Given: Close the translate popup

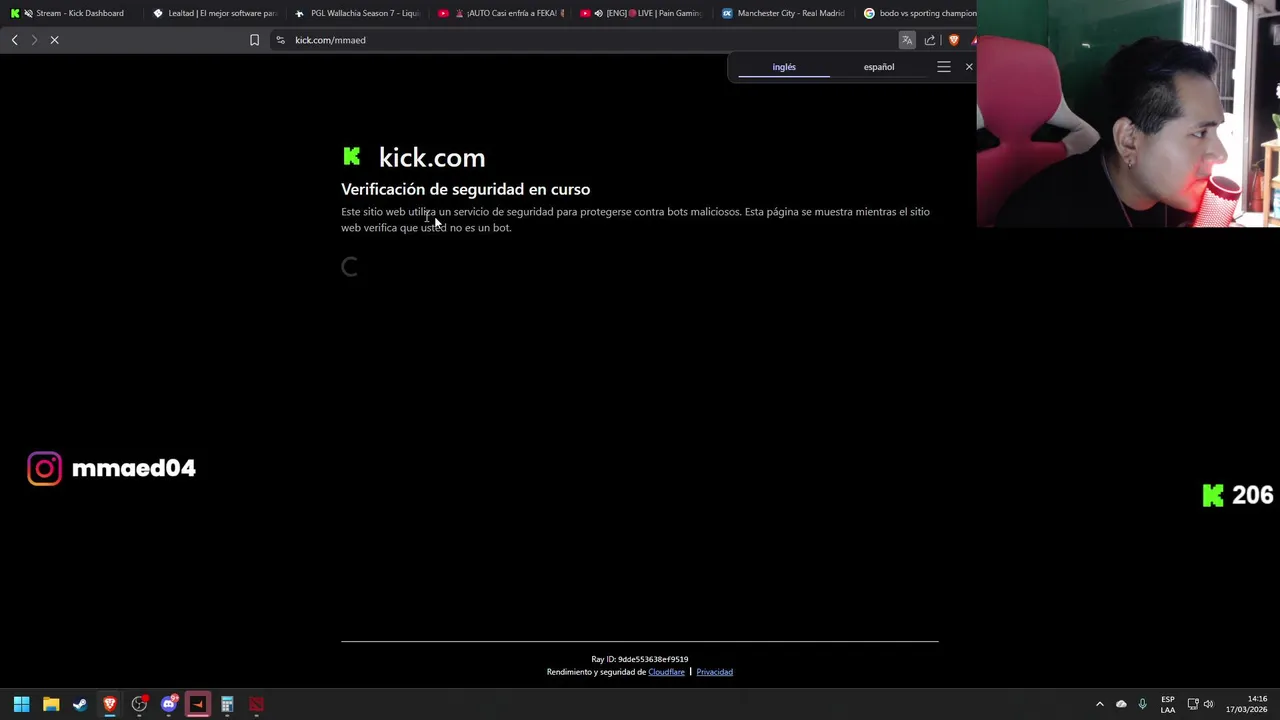Looking at the screenshot, I should [x=969, y=67].
